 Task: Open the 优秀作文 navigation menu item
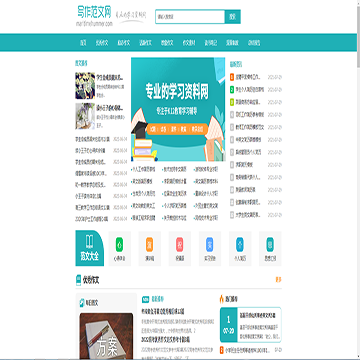click(x=102, y=43)
